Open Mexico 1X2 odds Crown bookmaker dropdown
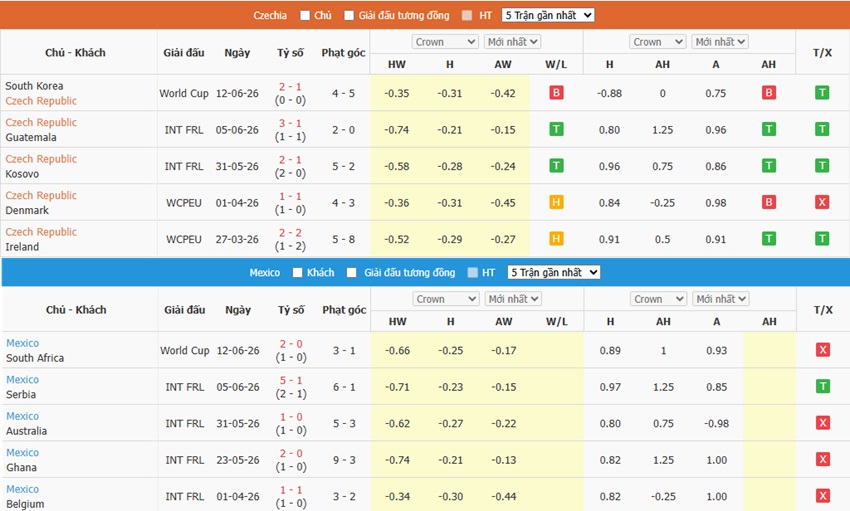This screenshot has width=850, height=511. (x=446, y=299)
